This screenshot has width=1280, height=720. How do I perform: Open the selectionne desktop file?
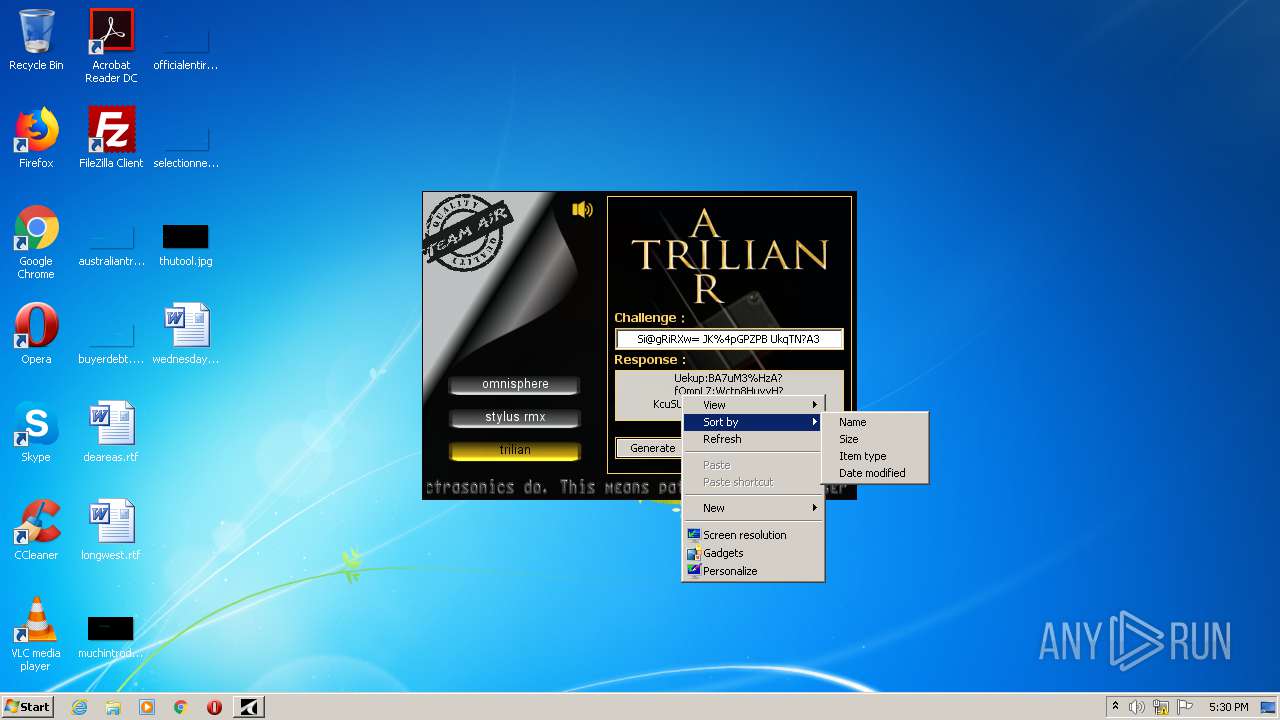pos(186,147)
